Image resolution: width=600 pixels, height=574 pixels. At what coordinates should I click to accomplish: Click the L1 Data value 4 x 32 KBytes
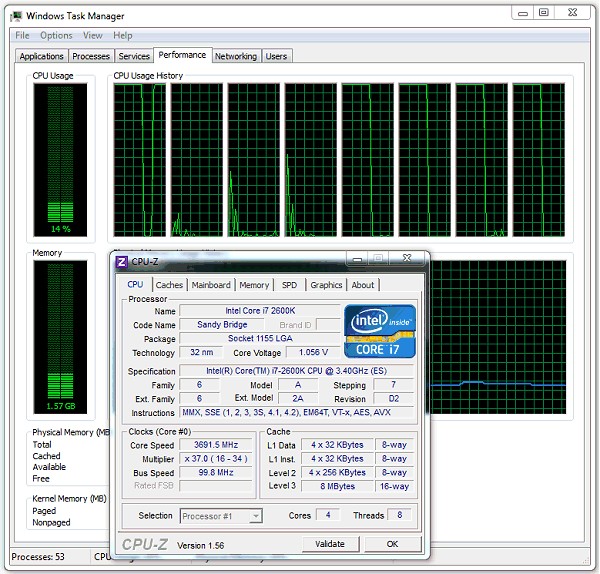(x=337, y=445)
